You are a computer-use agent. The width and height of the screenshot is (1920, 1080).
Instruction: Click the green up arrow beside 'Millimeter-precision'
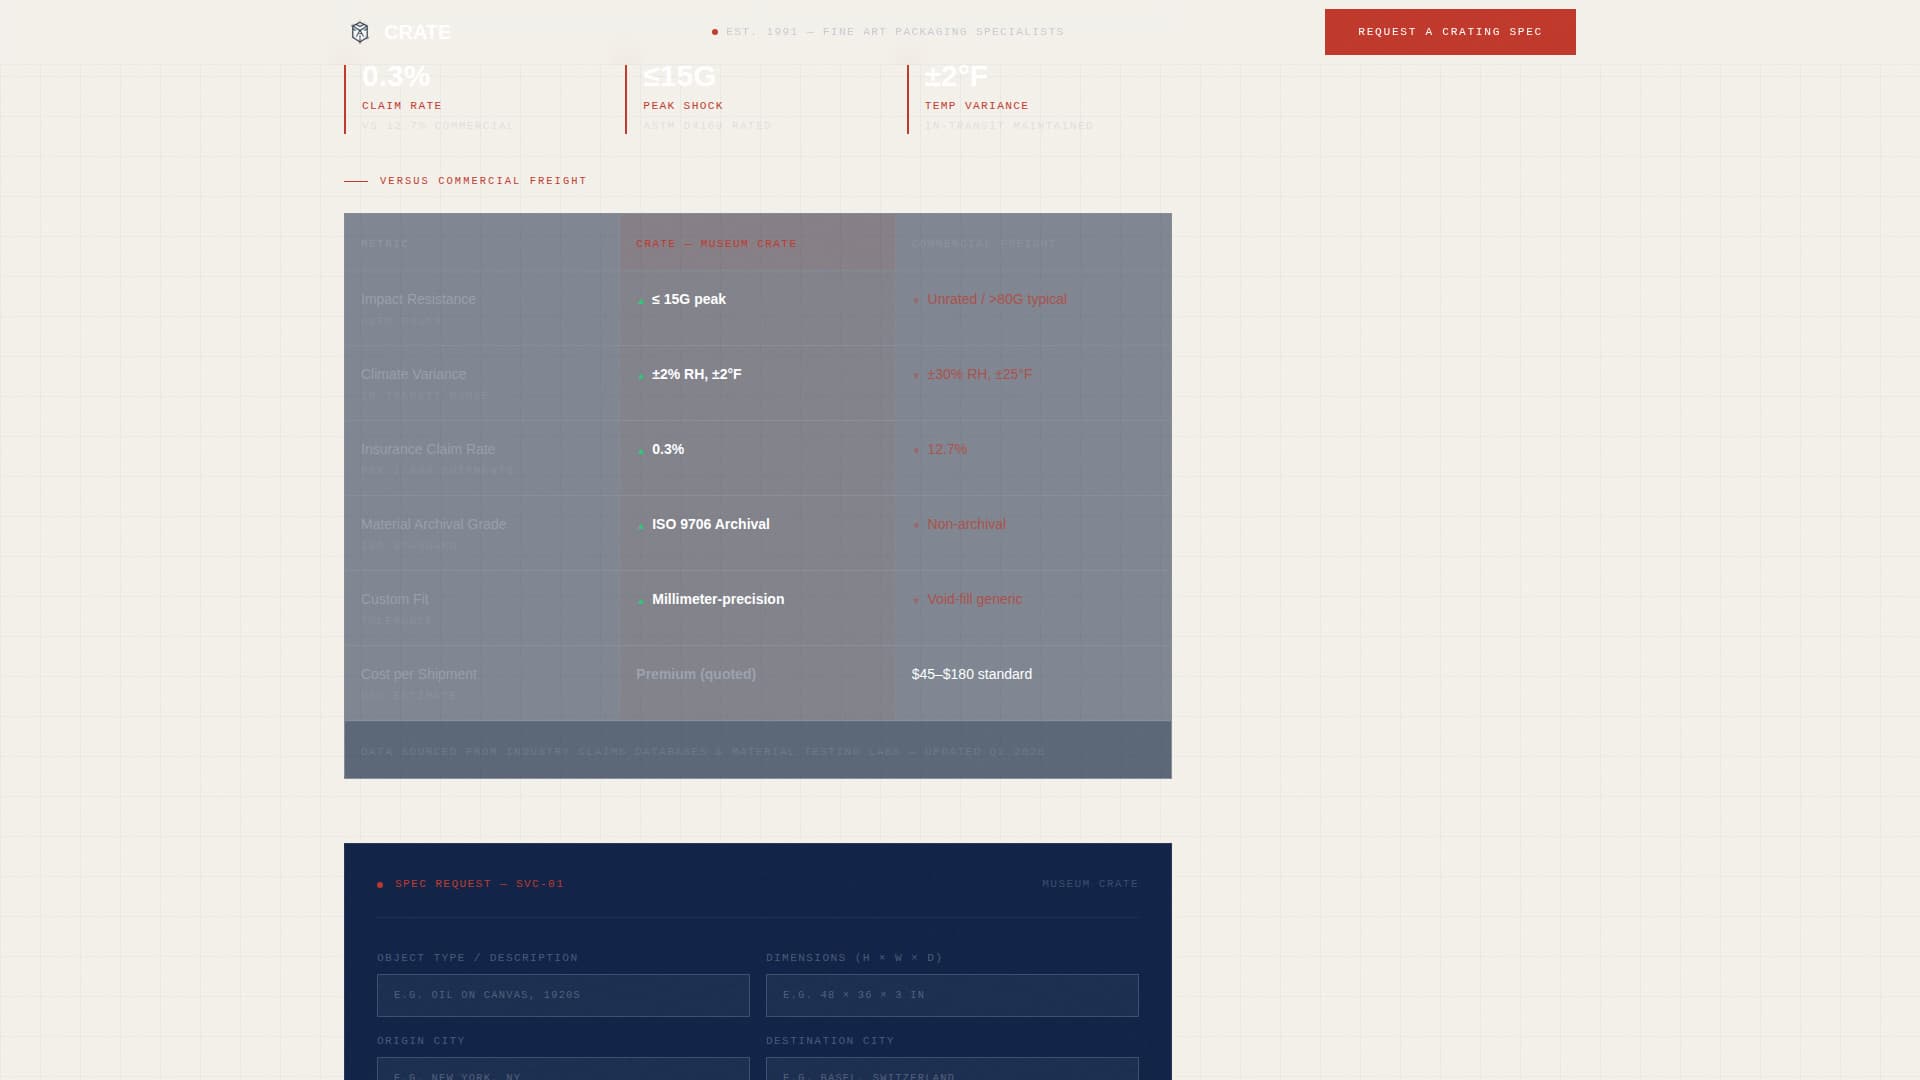click(641, 600)
